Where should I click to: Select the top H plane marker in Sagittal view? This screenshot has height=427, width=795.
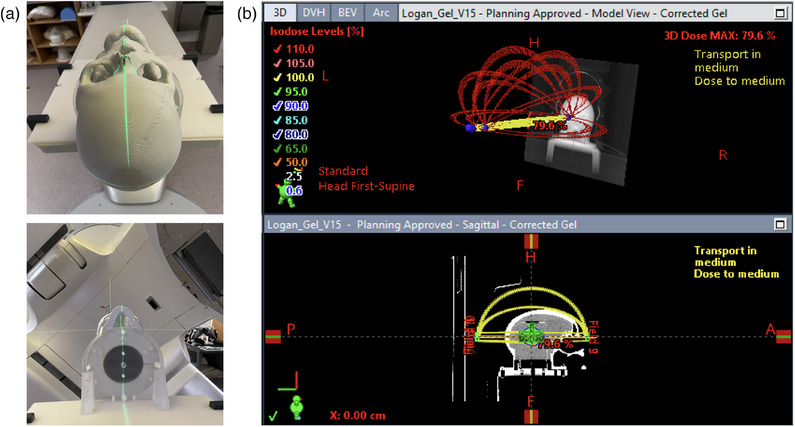point(530,242)
